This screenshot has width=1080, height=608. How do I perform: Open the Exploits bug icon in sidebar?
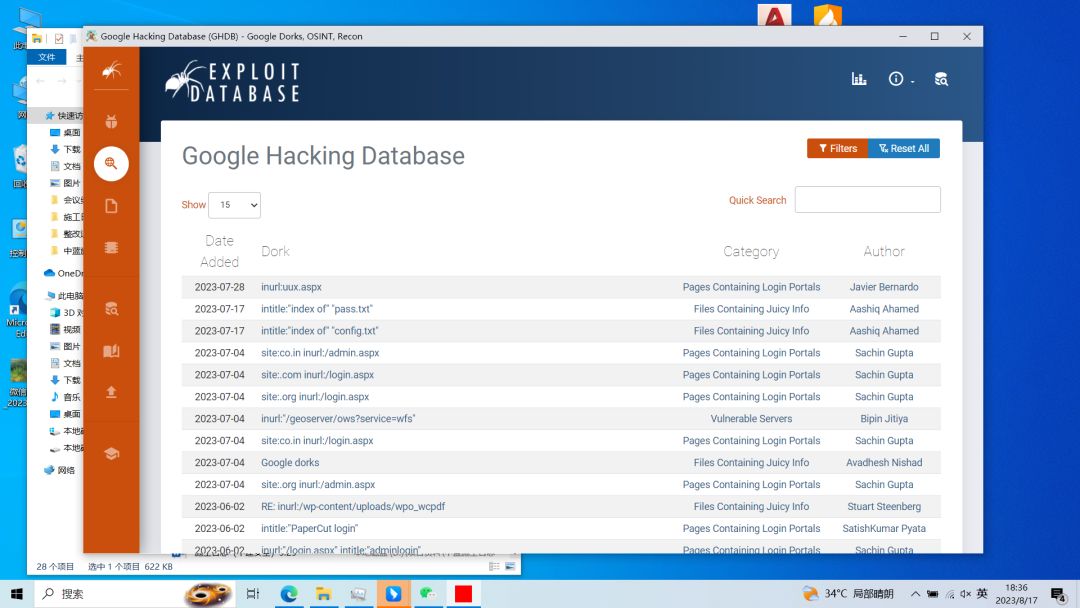pos(111,122)
